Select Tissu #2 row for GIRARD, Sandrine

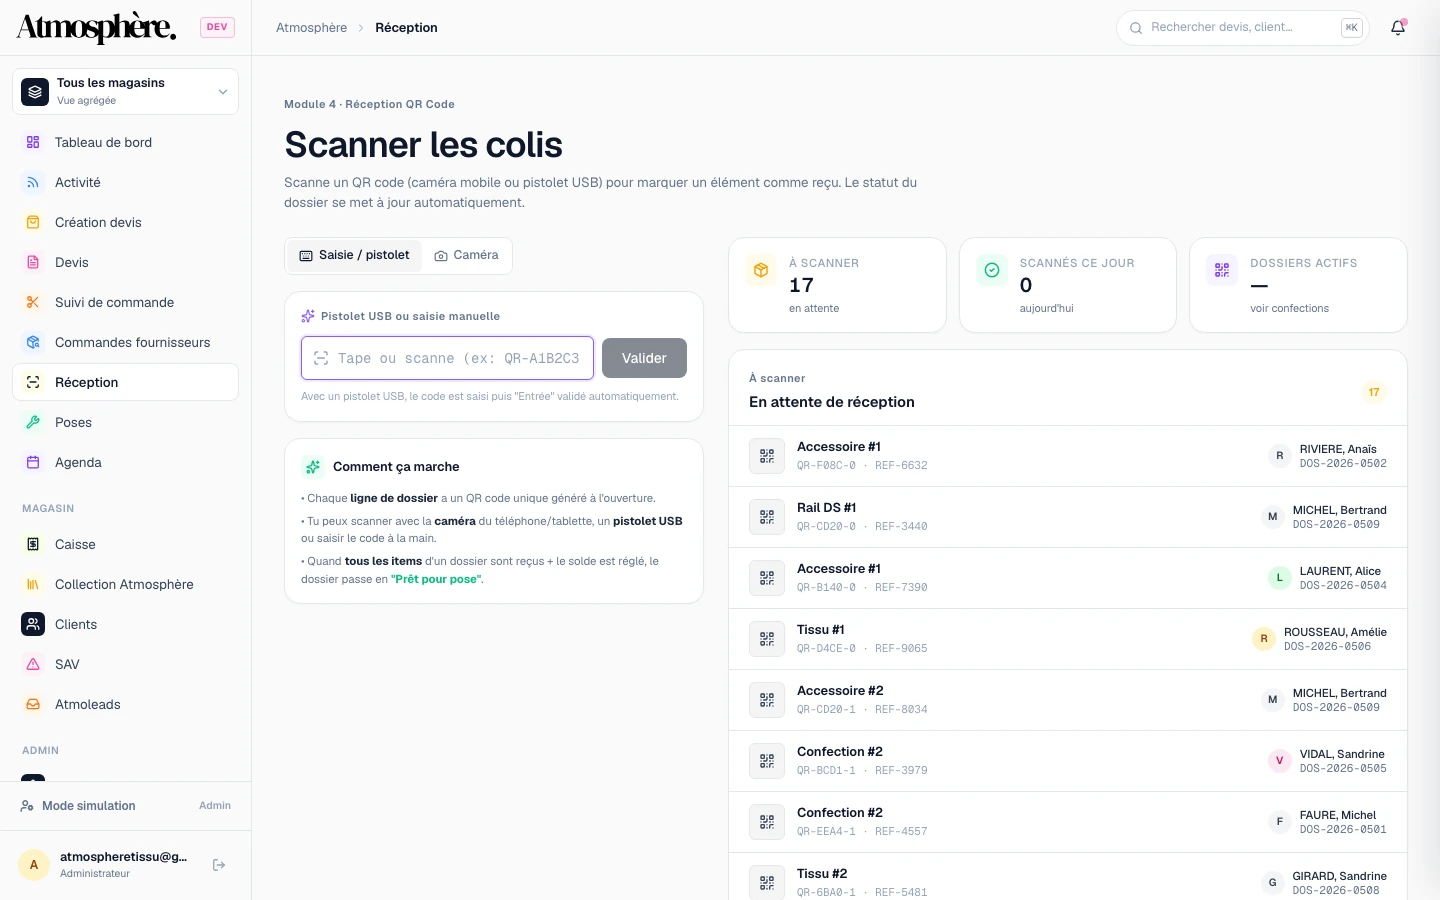click(1068, 877)
